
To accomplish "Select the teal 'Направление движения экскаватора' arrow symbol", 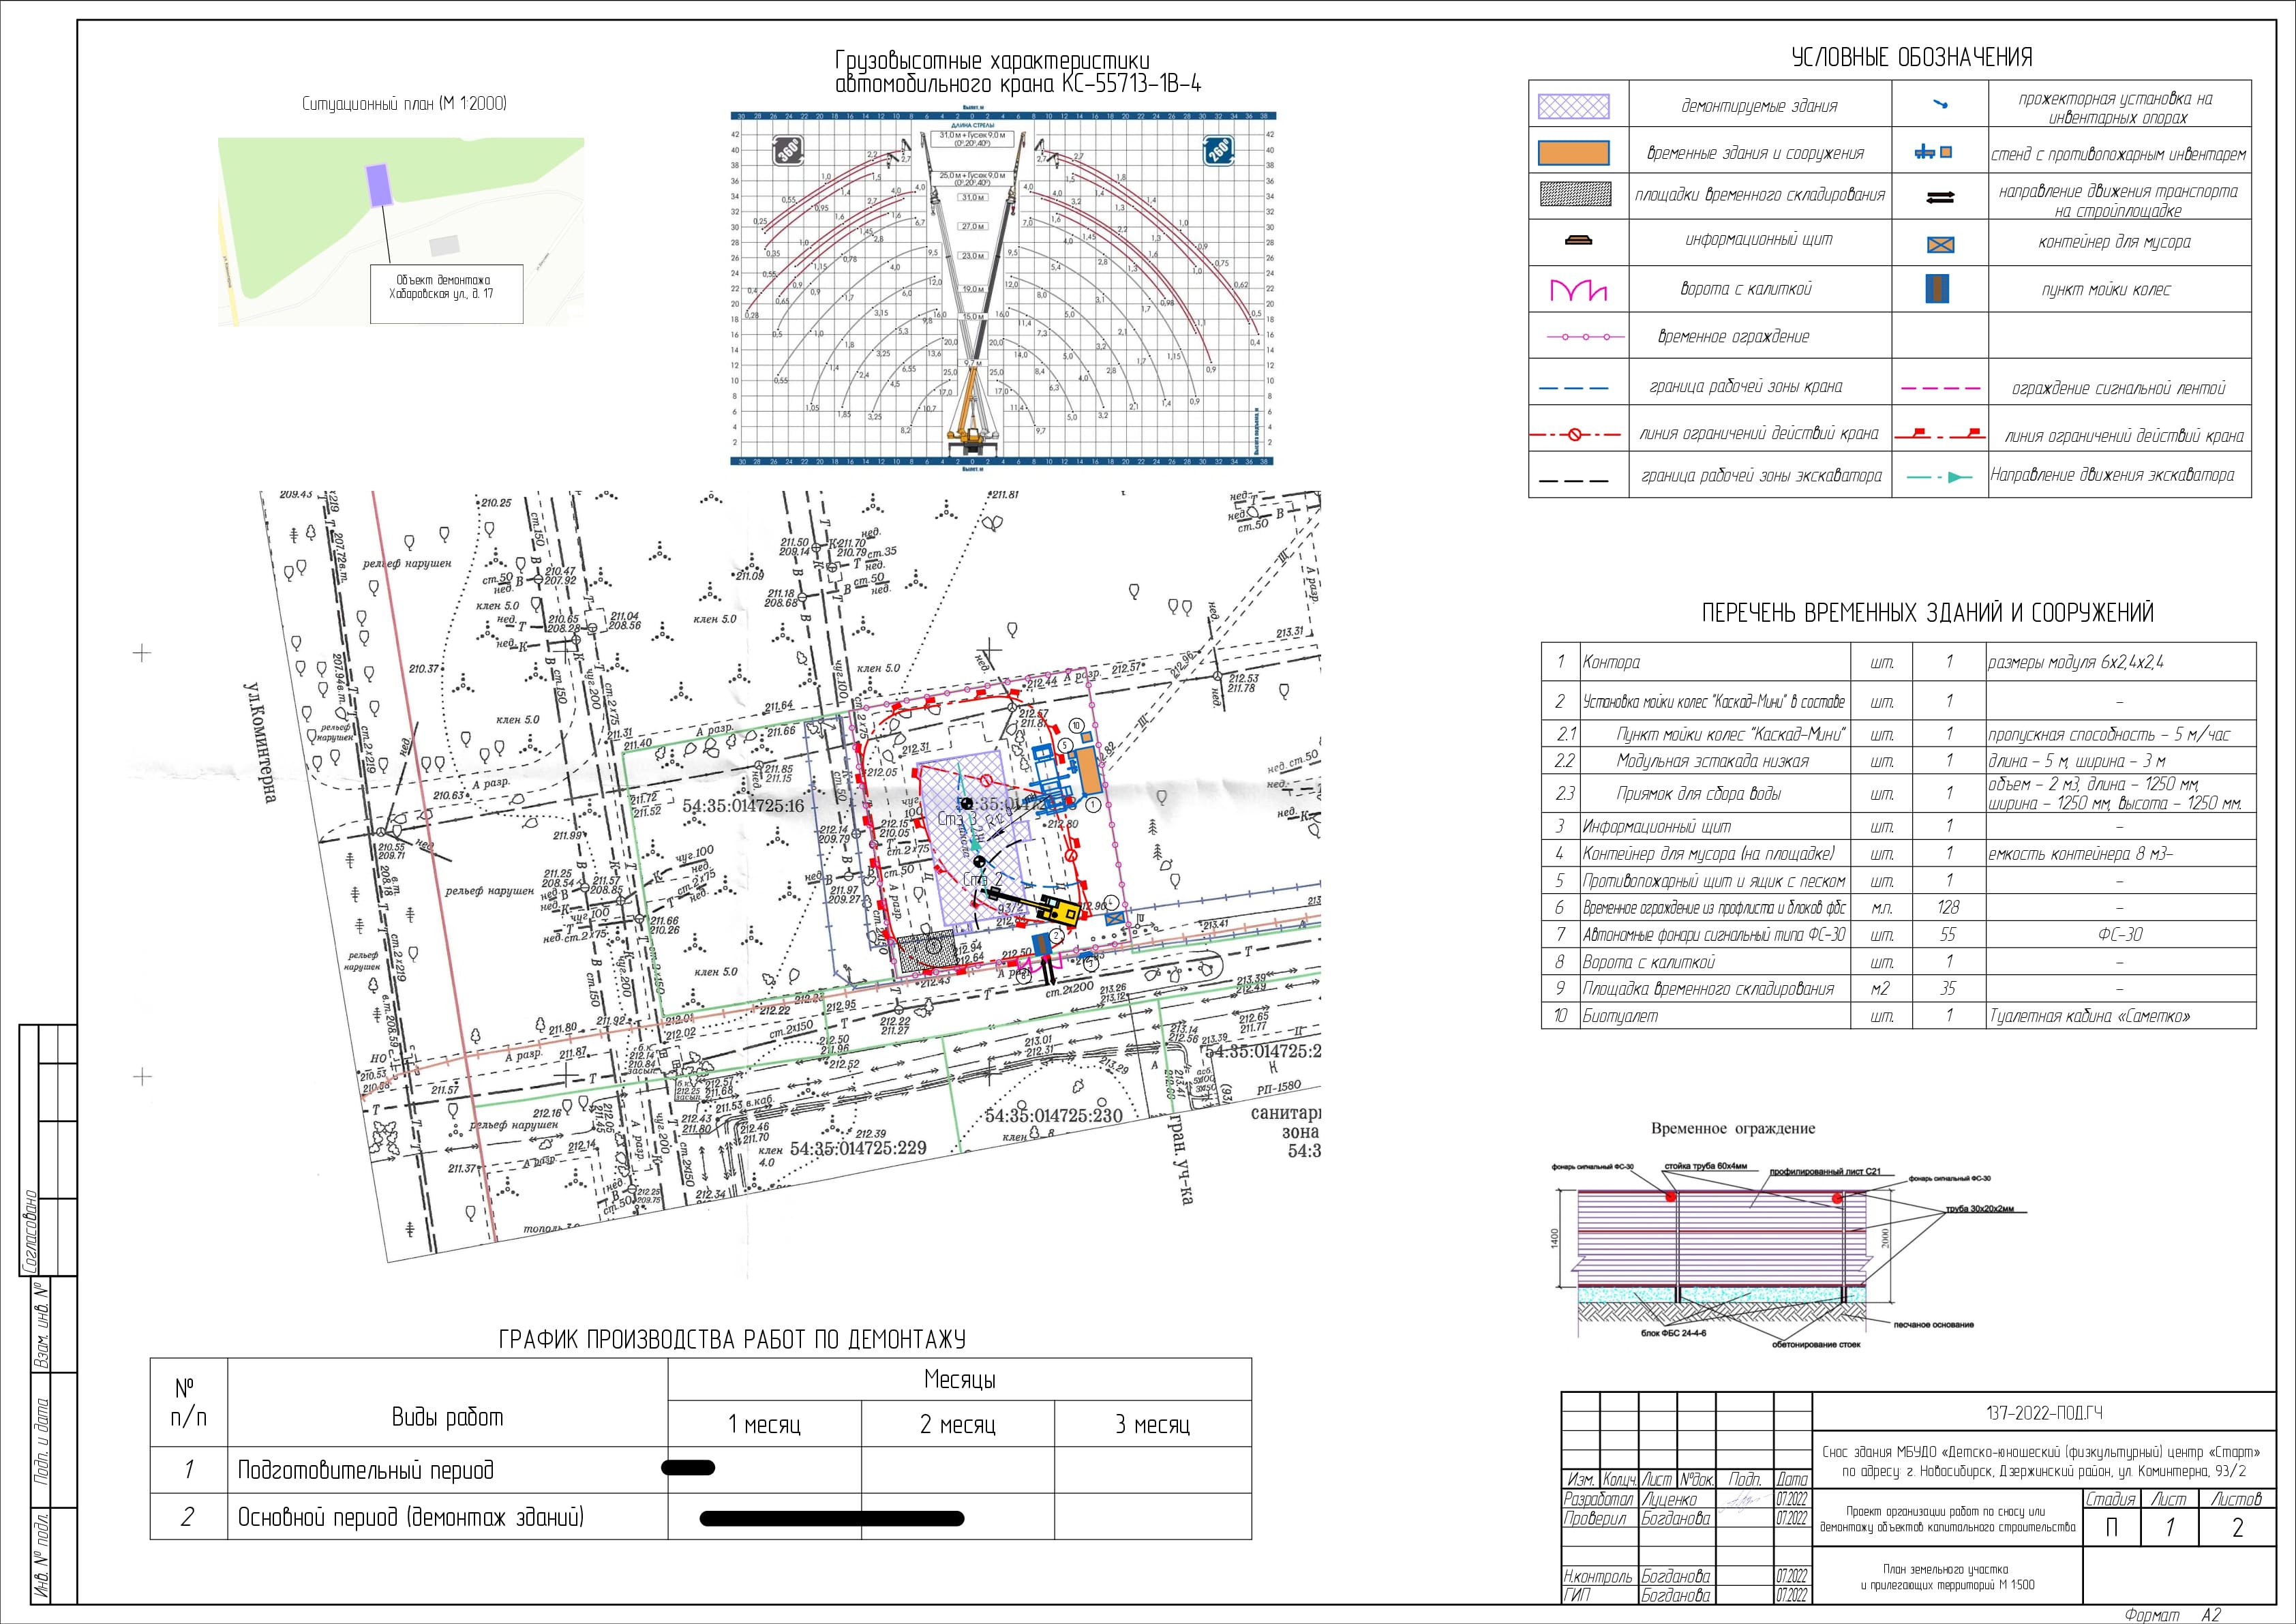I will click(1940, 477).
